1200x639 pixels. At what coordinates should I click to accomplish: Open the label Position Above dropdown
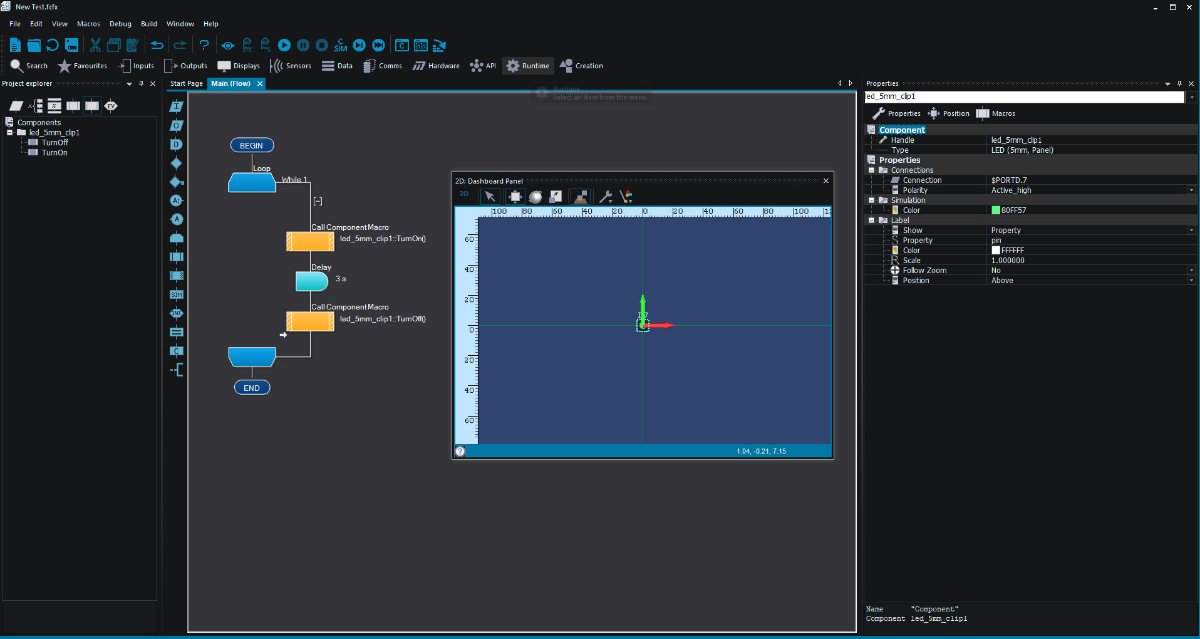pos(1192,280)
